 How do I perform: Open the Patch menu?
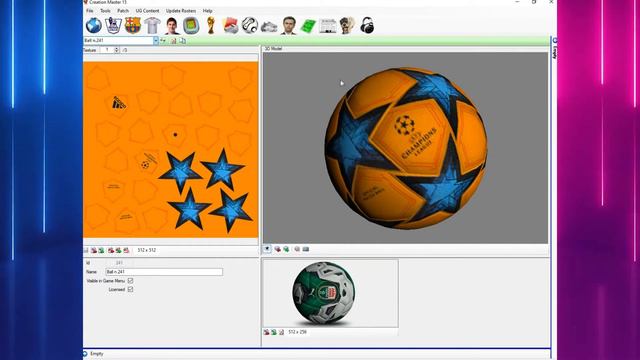[123, 11]
